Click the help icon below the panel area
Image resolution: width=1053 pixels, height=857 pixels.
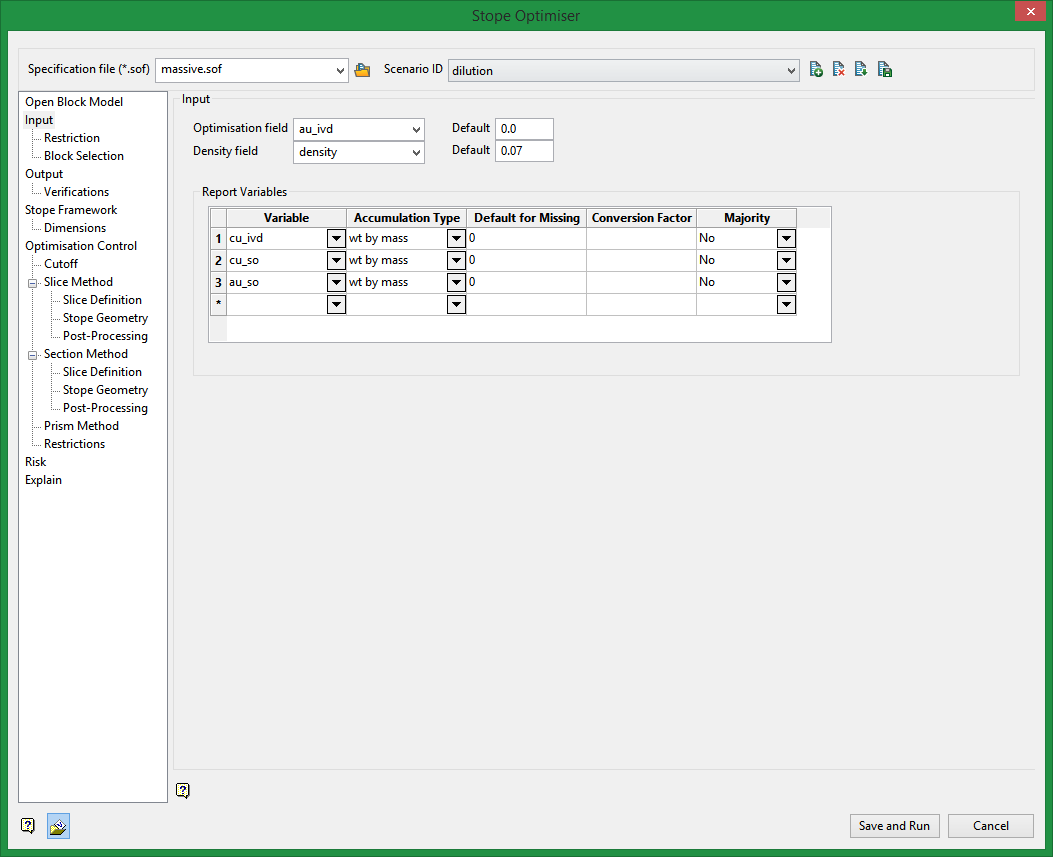point(183,791)
